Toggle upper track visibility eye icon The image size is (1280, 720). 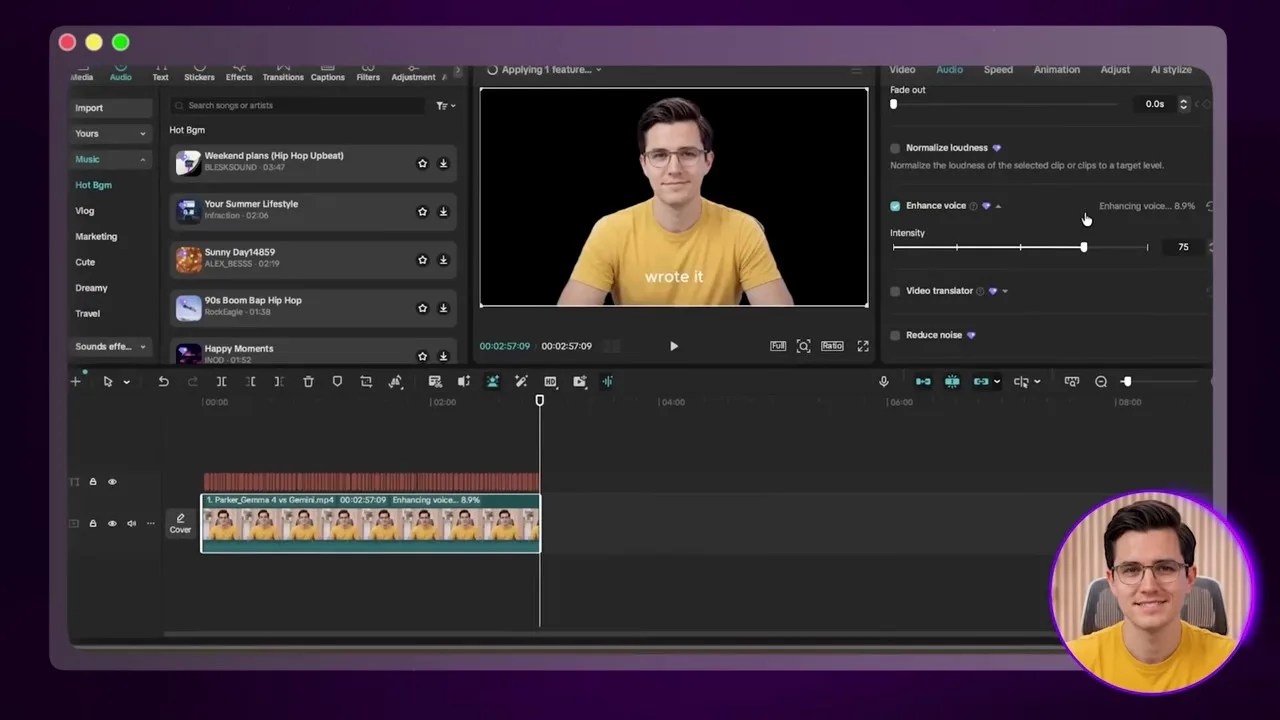pyautogui.click(x=112, y=482)
